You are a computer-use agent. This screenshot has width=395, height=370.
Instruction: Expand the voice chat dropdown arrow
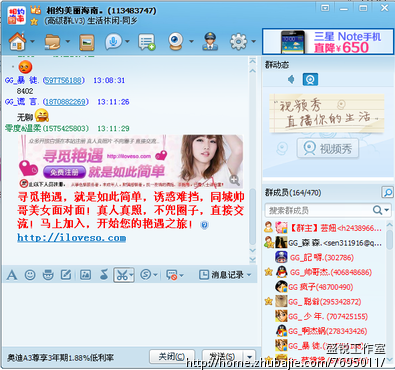pos(127,42)
